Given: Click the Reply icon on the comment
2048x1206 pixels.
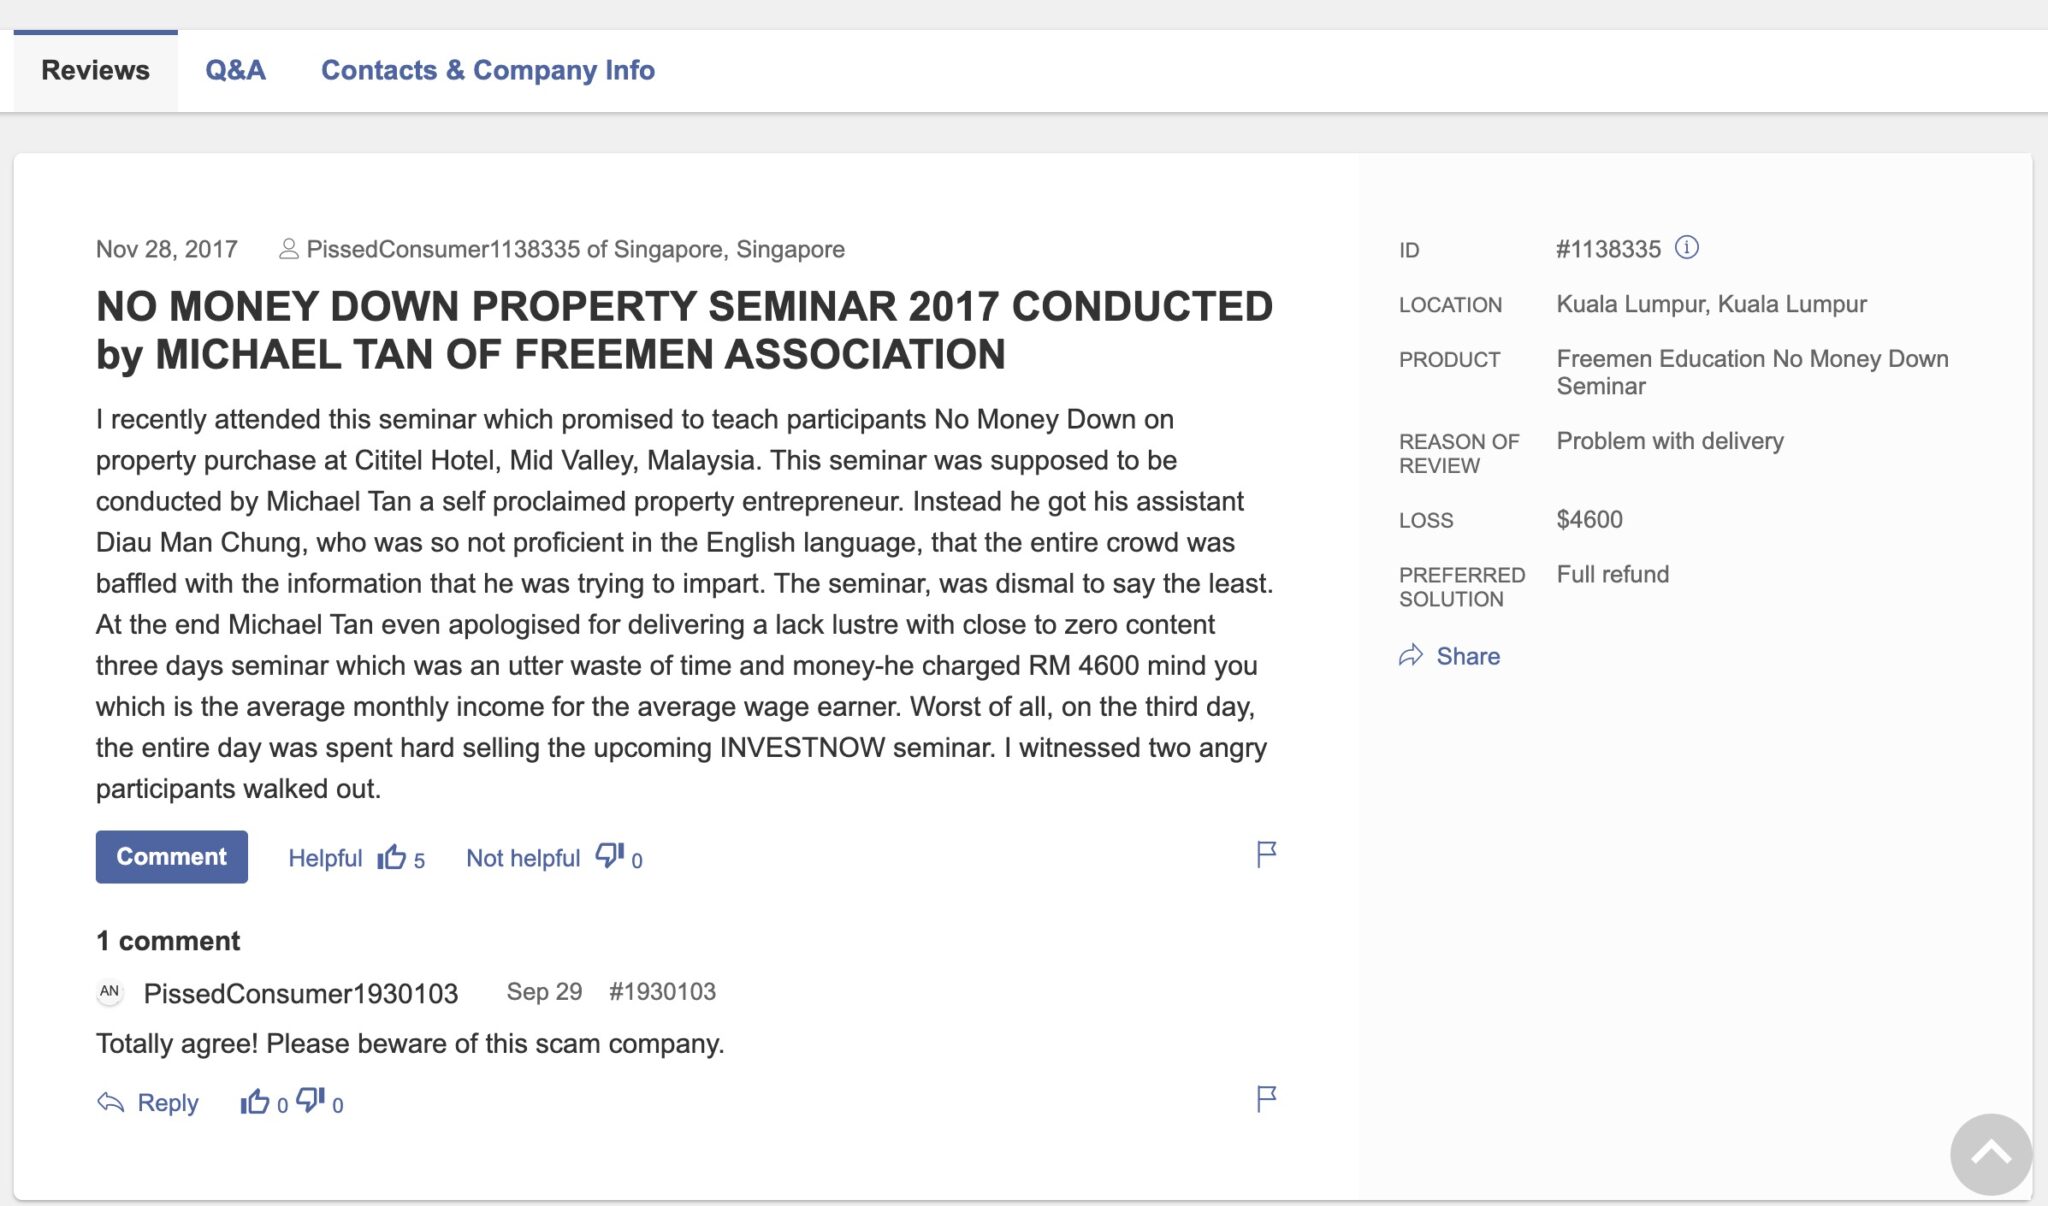Looking at the screenshot, I should 113,1103.
